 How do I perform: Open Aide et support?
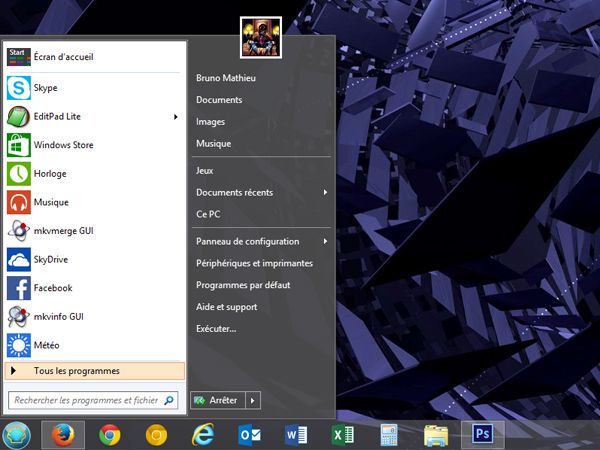click(x=227, y=307)
